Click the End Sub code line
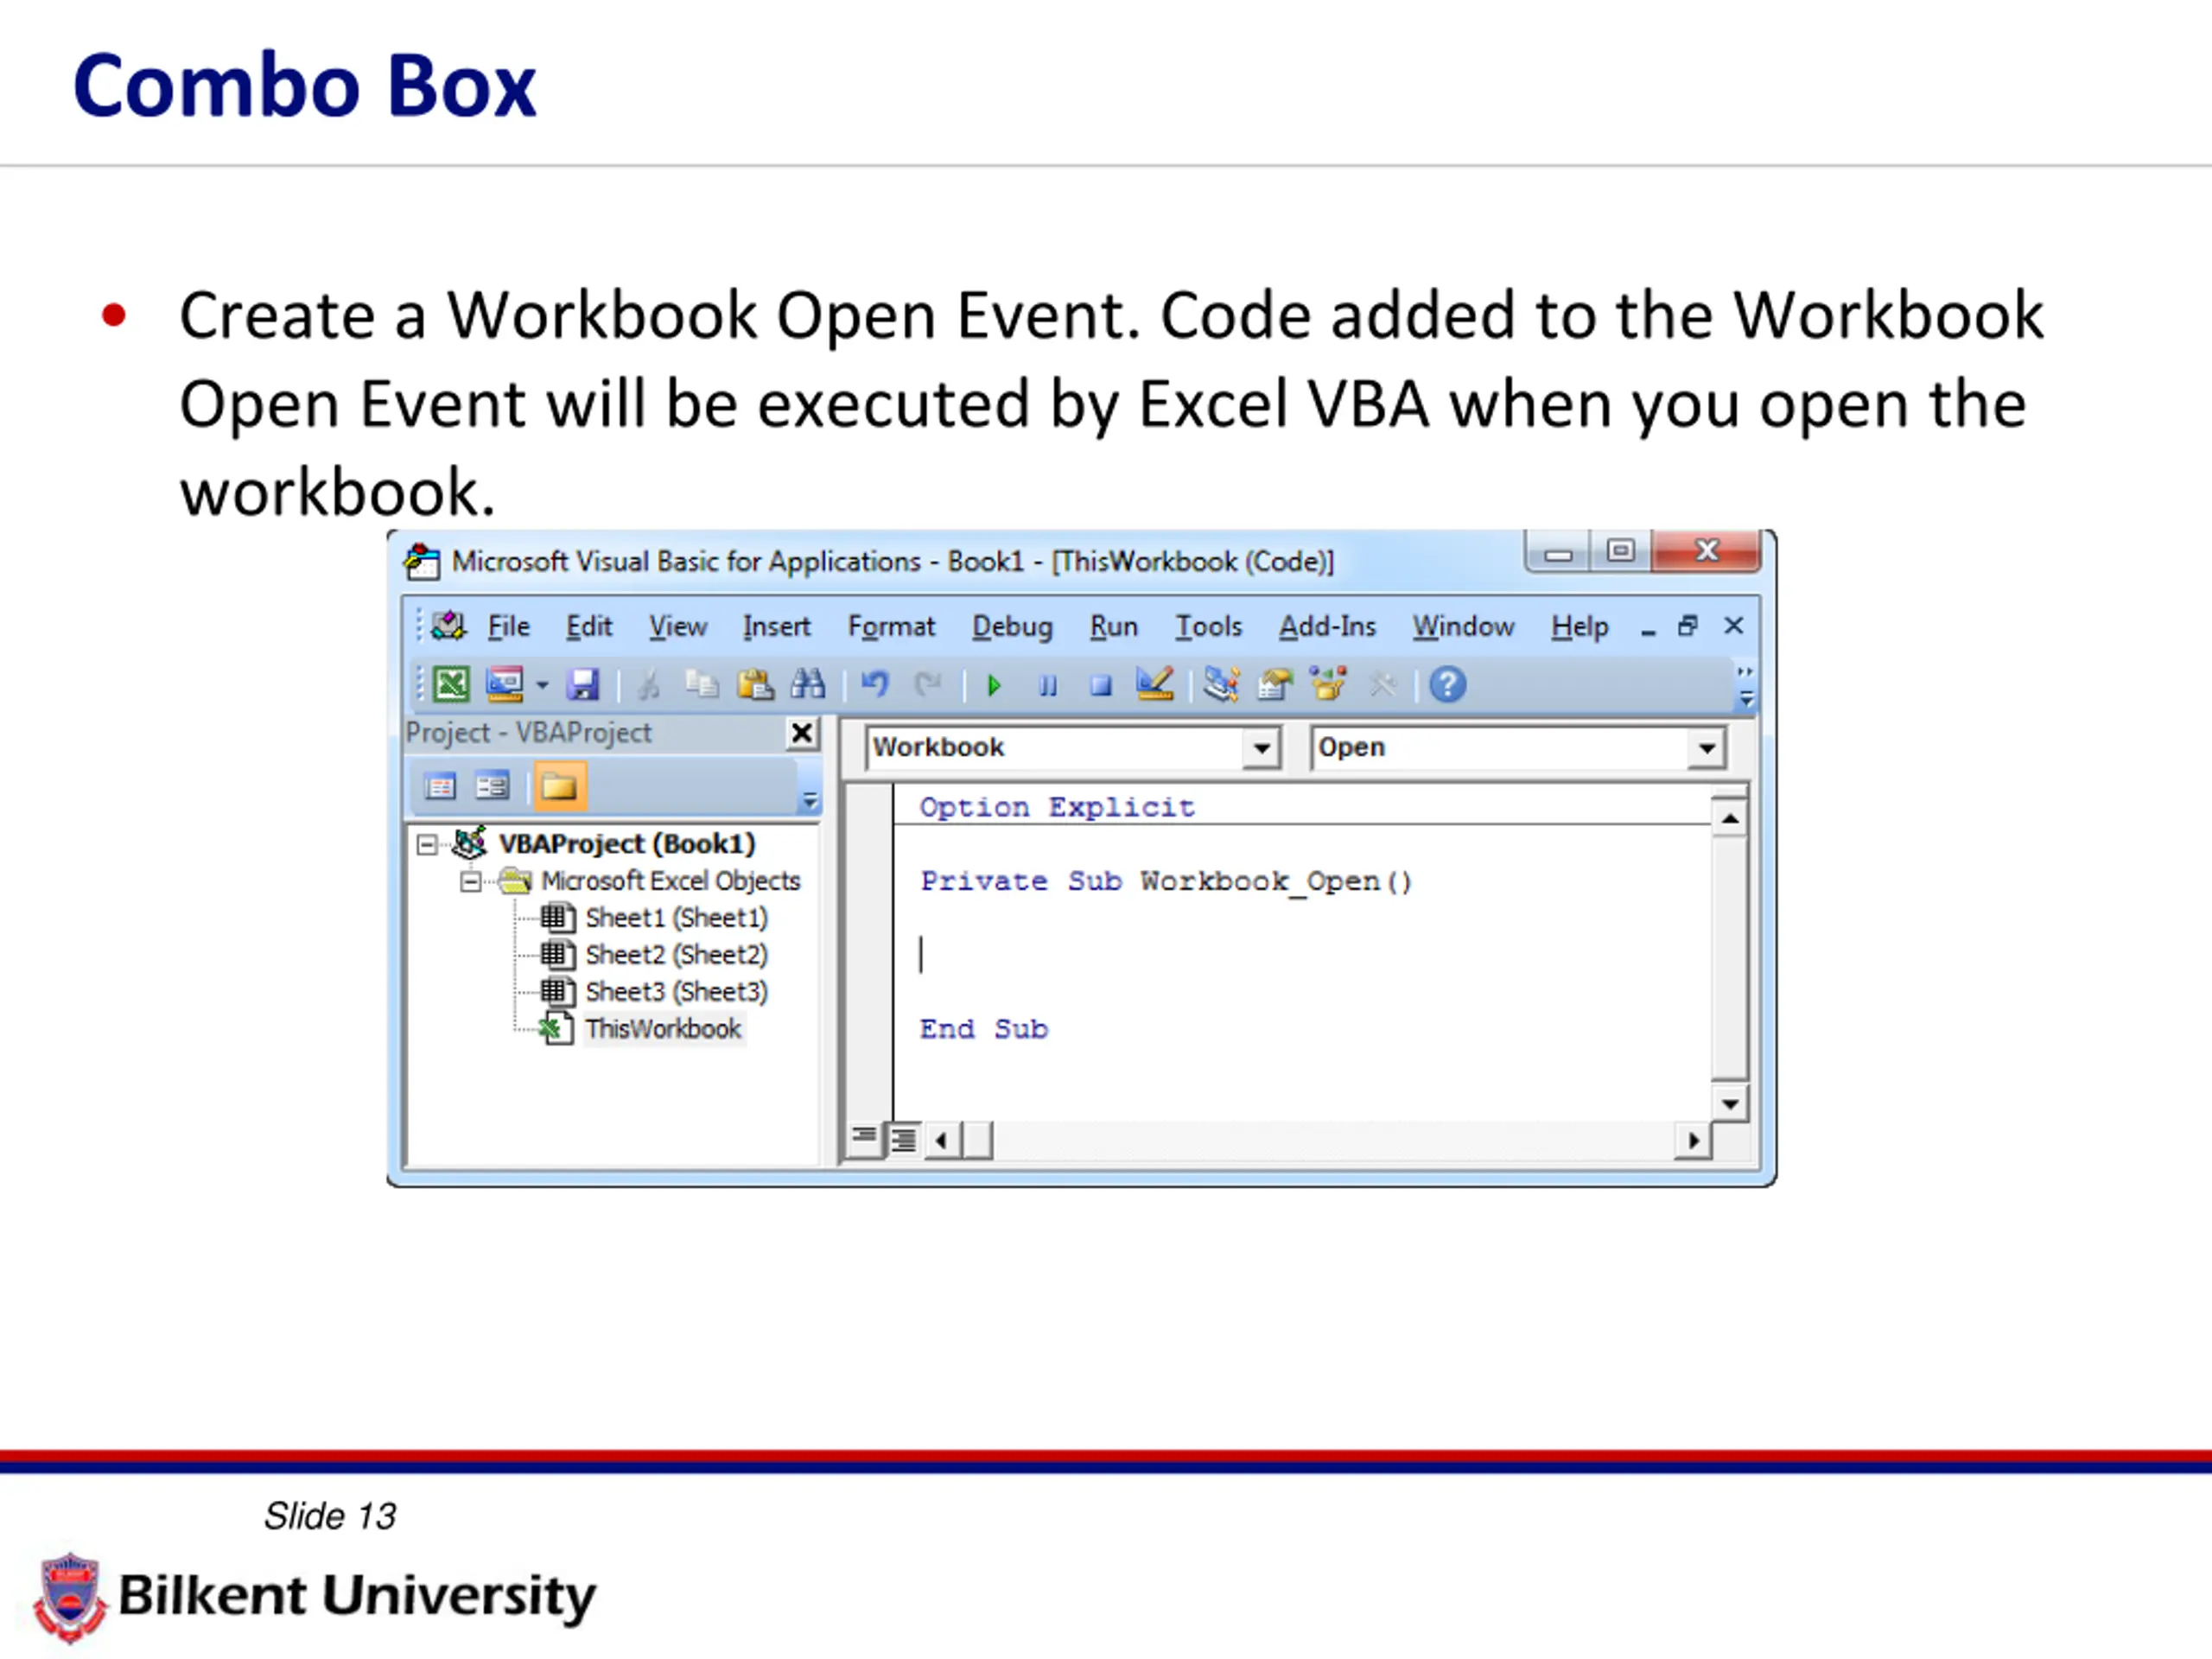The height and width of the screenshot is (1659, 2212). click(984, 1030)
